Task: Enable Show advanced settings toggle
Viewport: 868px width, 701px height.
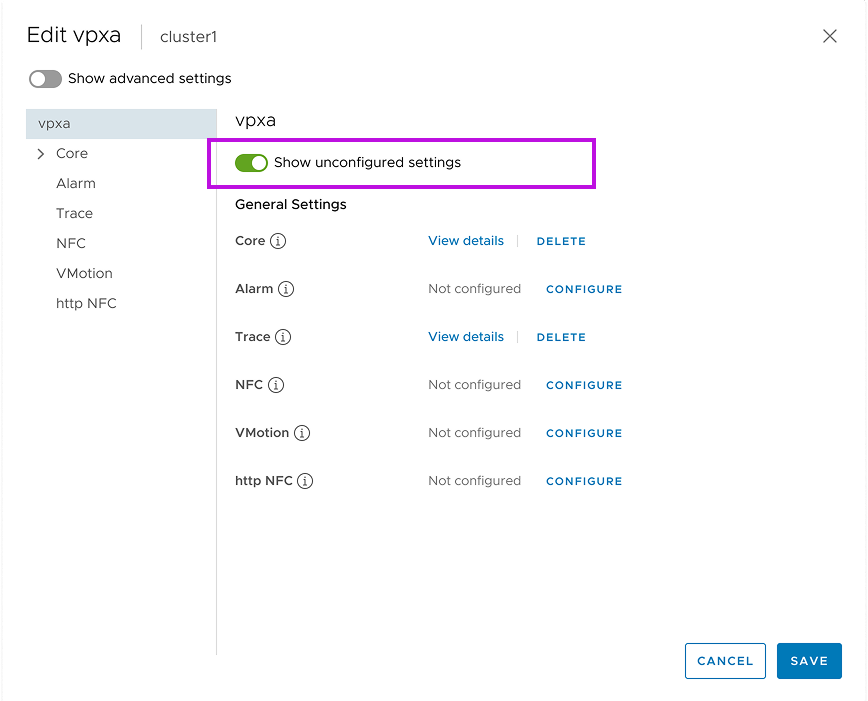Action: pyautogui.click(x=46, y=79)
